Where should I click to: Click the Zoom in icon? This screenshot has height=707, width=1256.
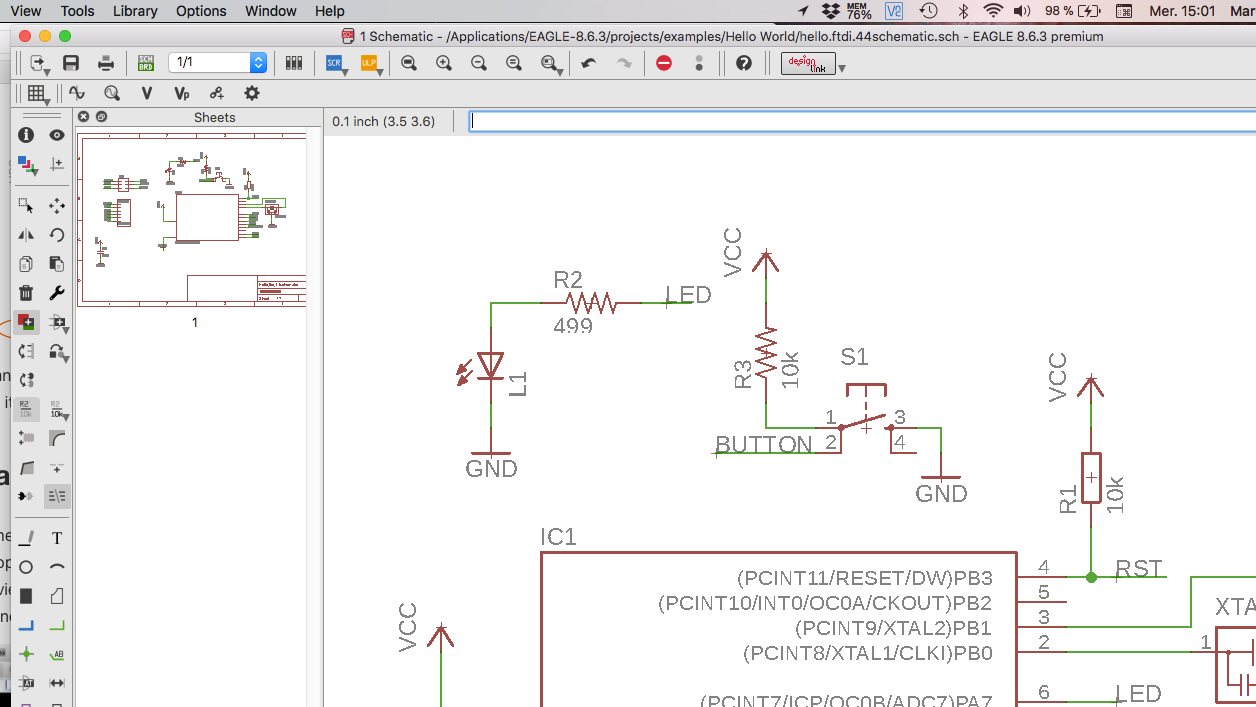444,63
